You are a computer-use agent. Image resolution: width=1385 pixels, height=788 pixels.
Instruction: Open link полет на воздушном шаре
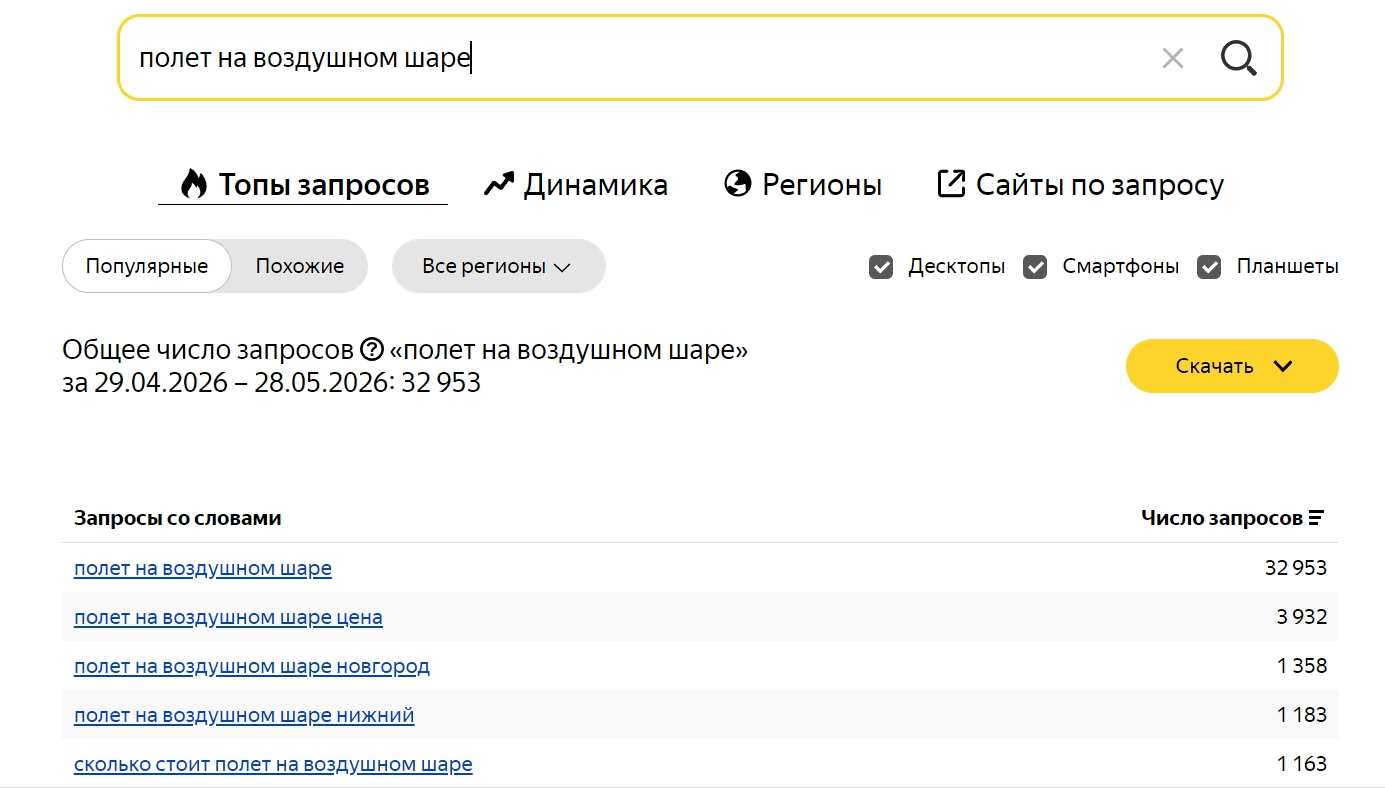tap(203, 568)
